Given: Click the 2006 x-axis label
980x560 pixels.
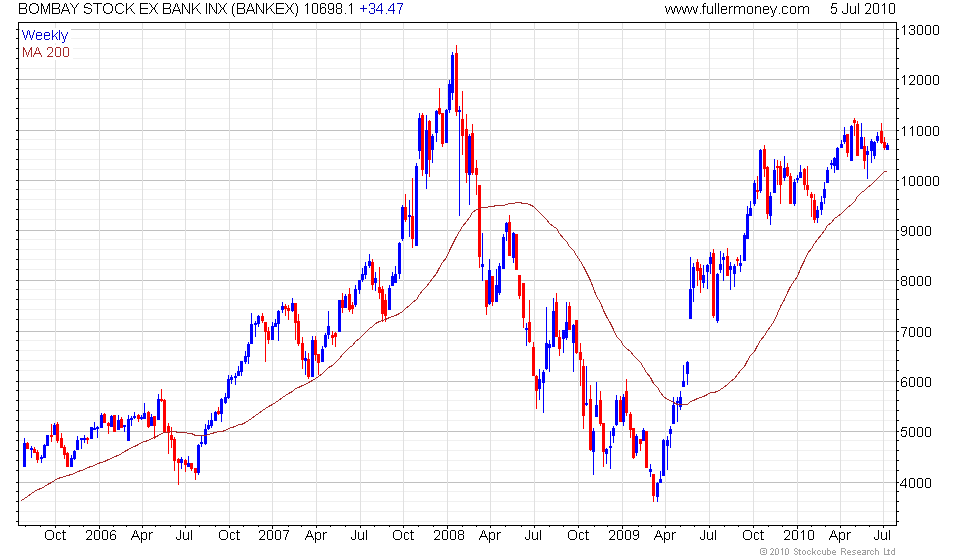Looking at the screenshot, I should point(101,536).
